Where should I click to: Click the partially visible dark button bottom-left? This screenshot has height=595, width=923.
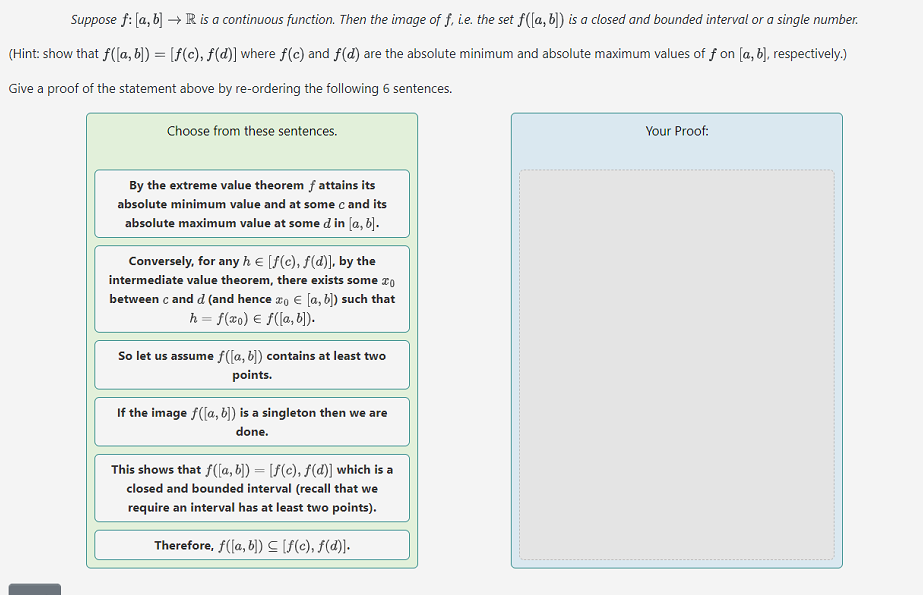pos(34,588)
